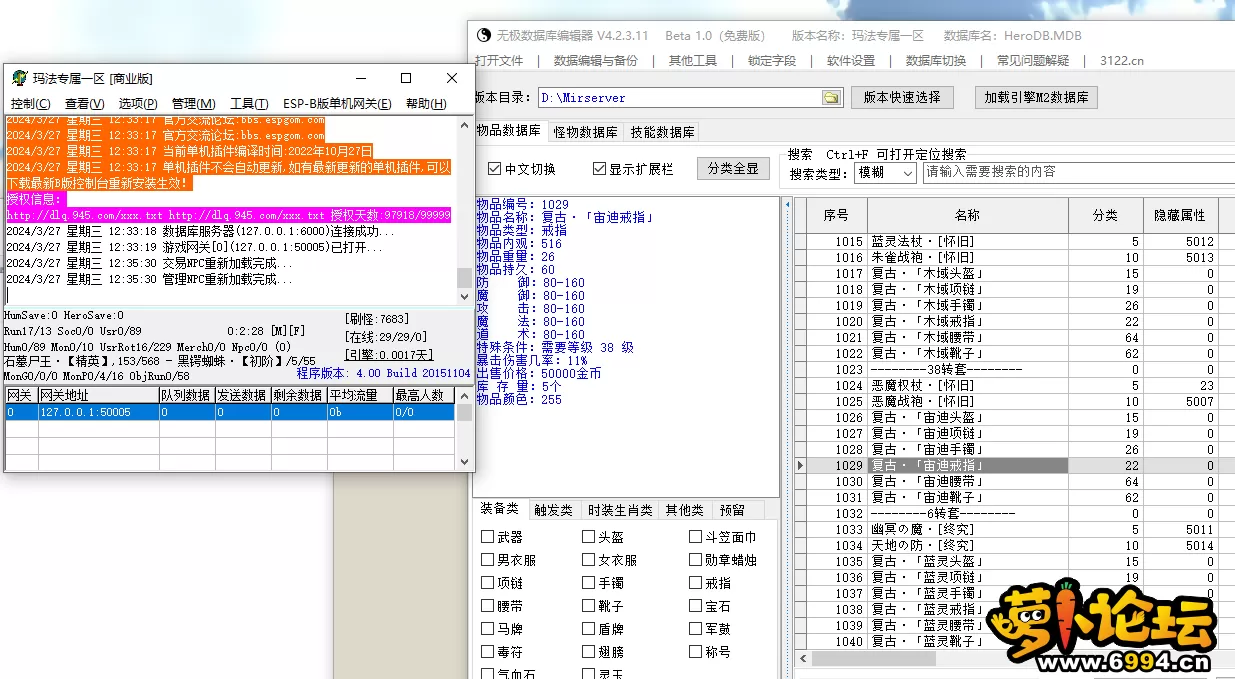Check the 宝石 checkbox
The height and width of the screenshot is (679, 1235).
(x=695, y=606)
